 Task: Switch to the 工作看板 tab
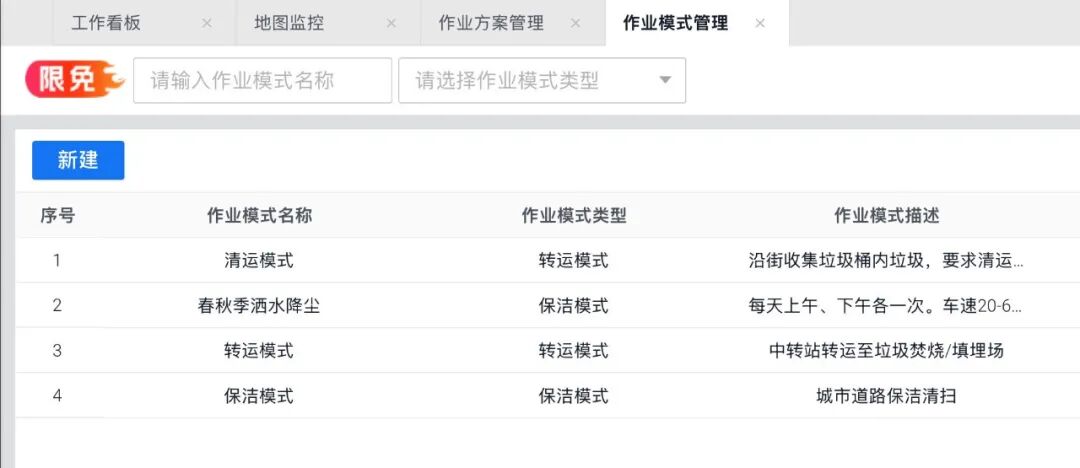coord(106,24)
